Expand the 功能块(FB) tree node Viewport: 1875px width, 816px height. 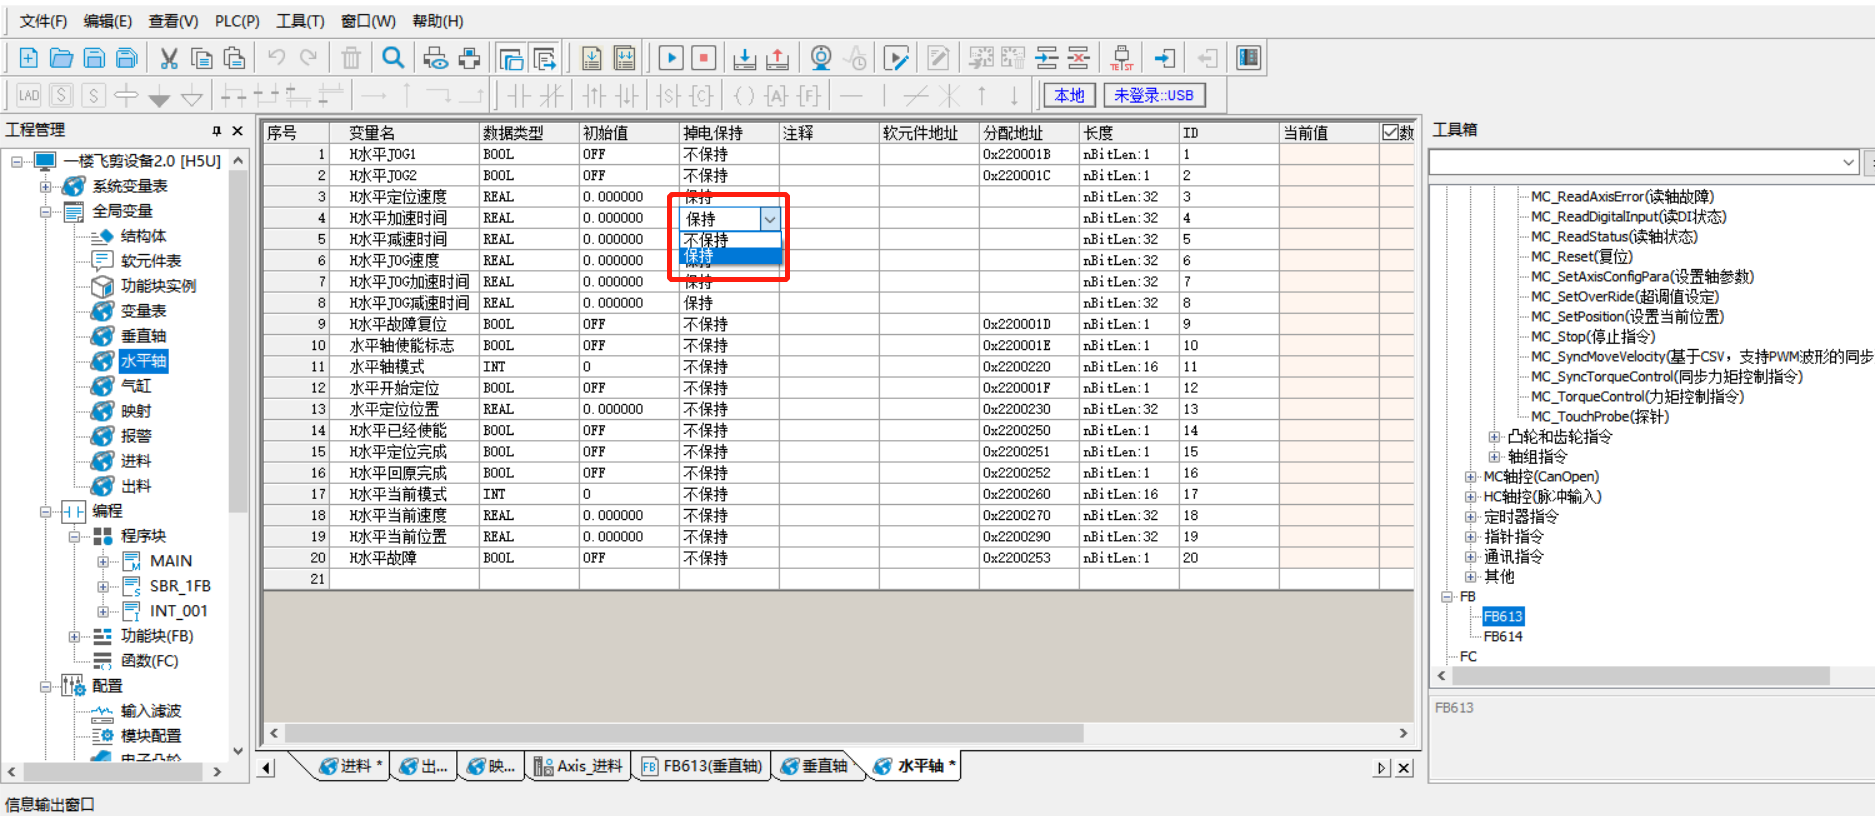[74, 636]
